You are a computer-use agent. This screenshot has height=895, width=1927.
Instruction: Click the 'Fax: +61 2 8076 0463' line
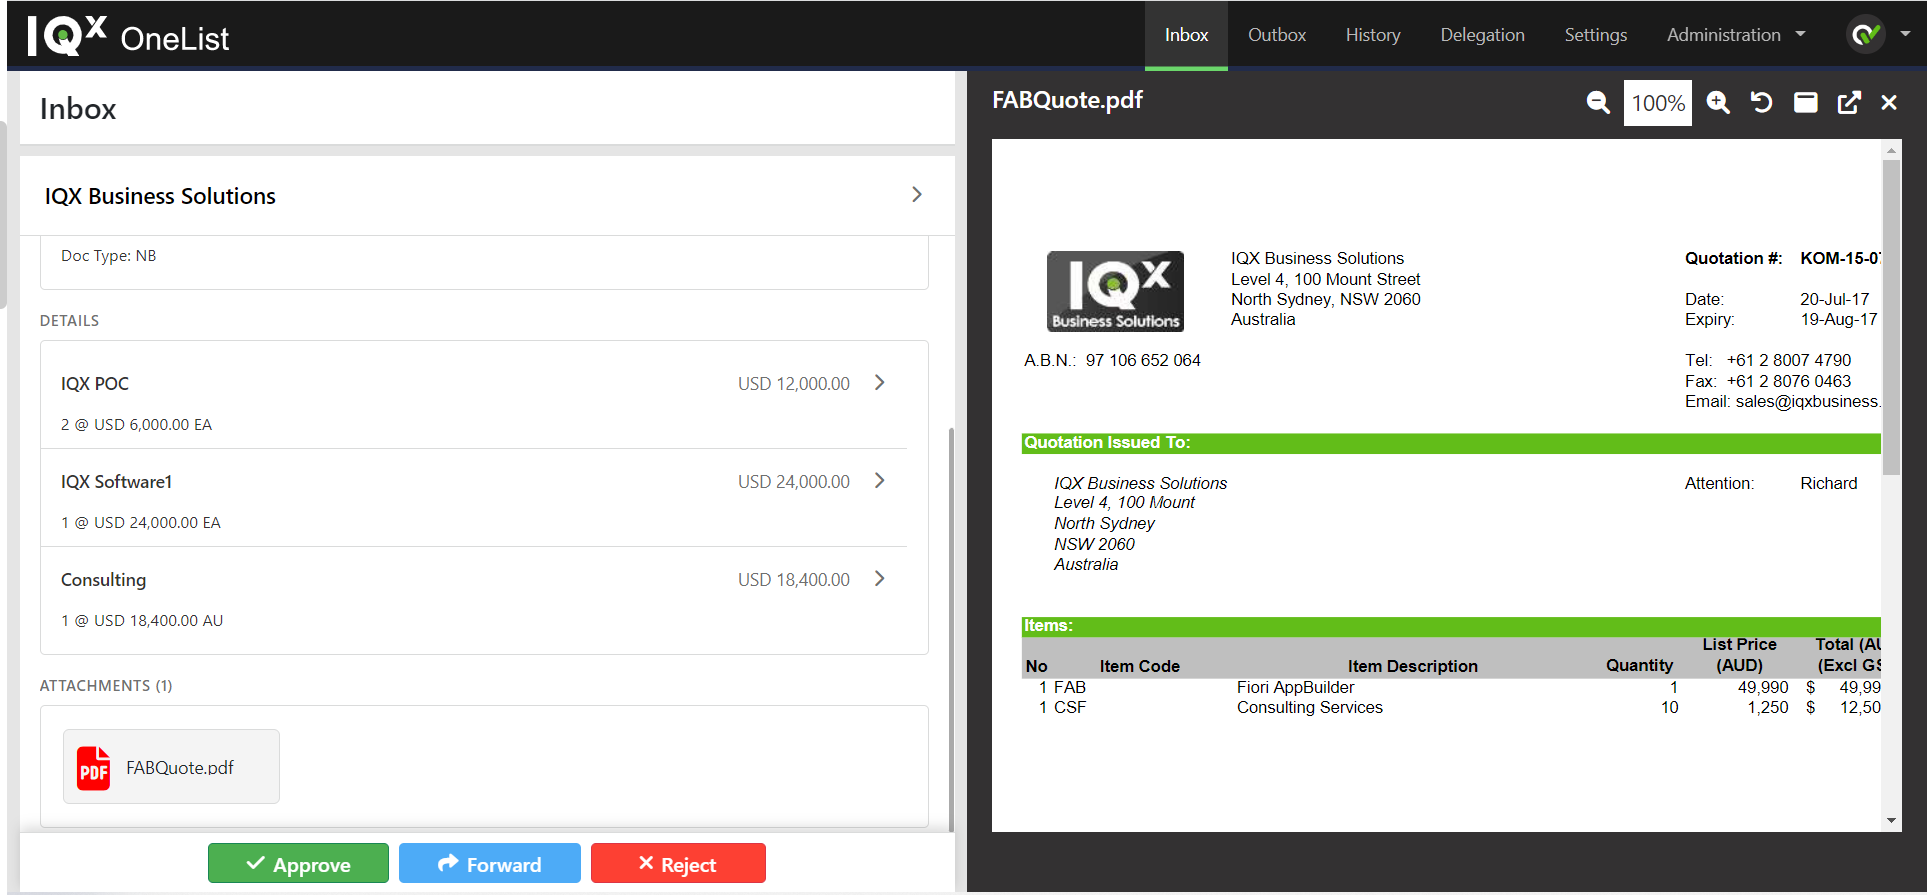coord(1767,381)
